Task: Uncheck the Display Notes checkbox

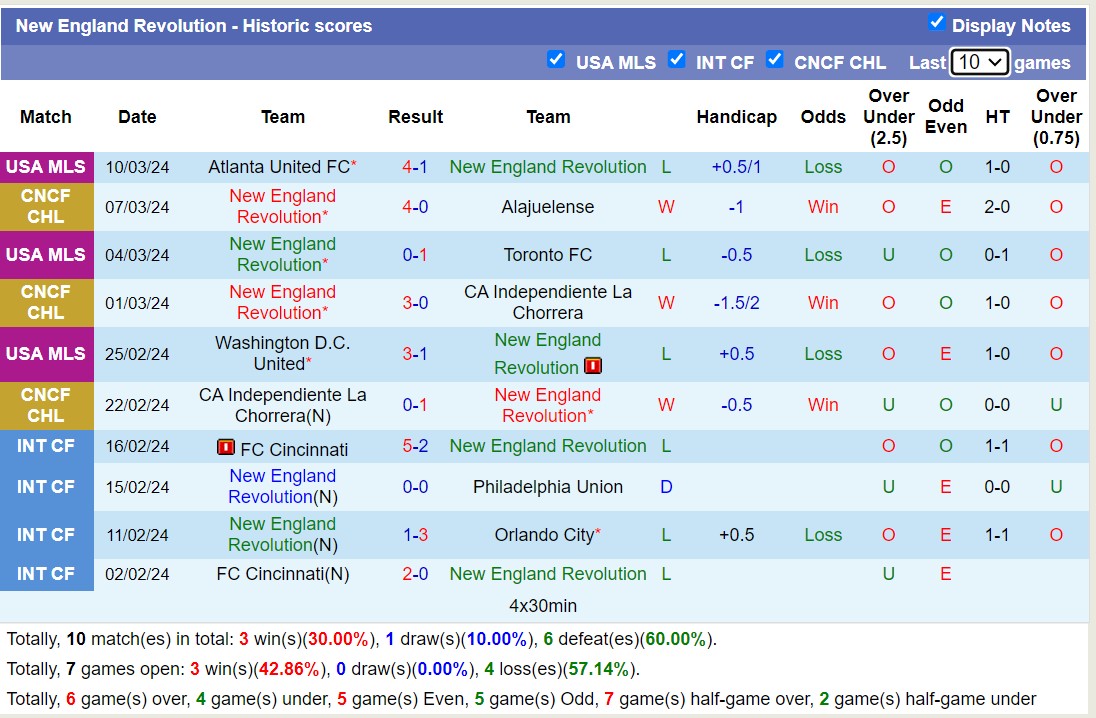Action: click(937, 24)
